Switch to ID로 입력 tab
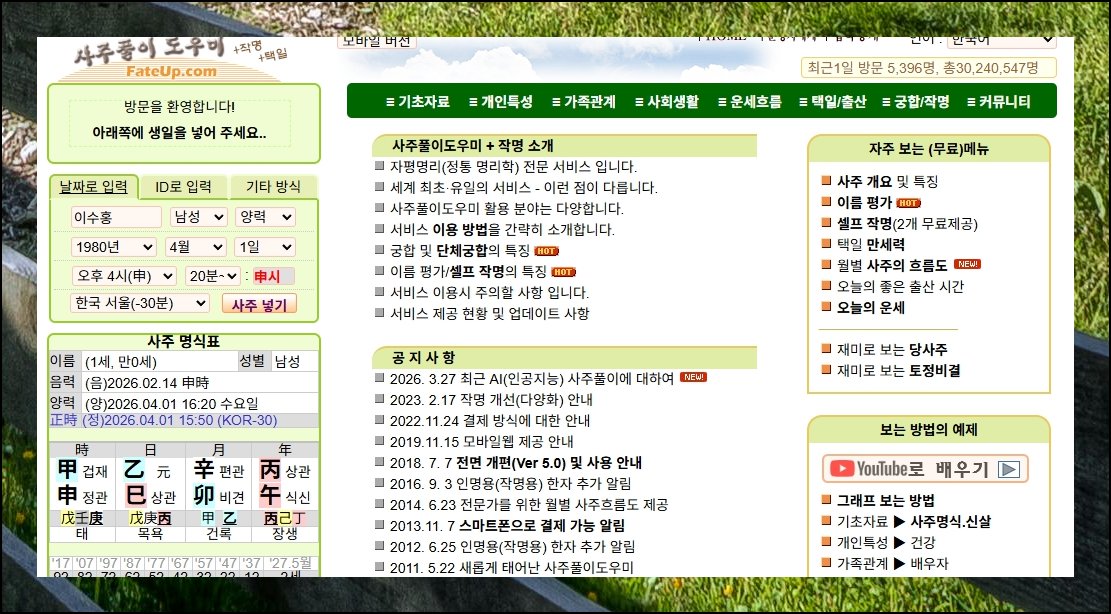This screenshot has height=614, width=1111. pos(184,187)
